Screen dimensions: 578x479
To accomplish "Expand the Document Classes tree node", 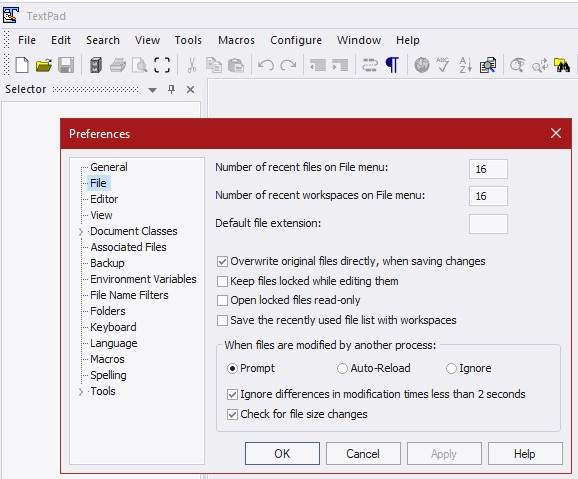I will pos(81,232).
